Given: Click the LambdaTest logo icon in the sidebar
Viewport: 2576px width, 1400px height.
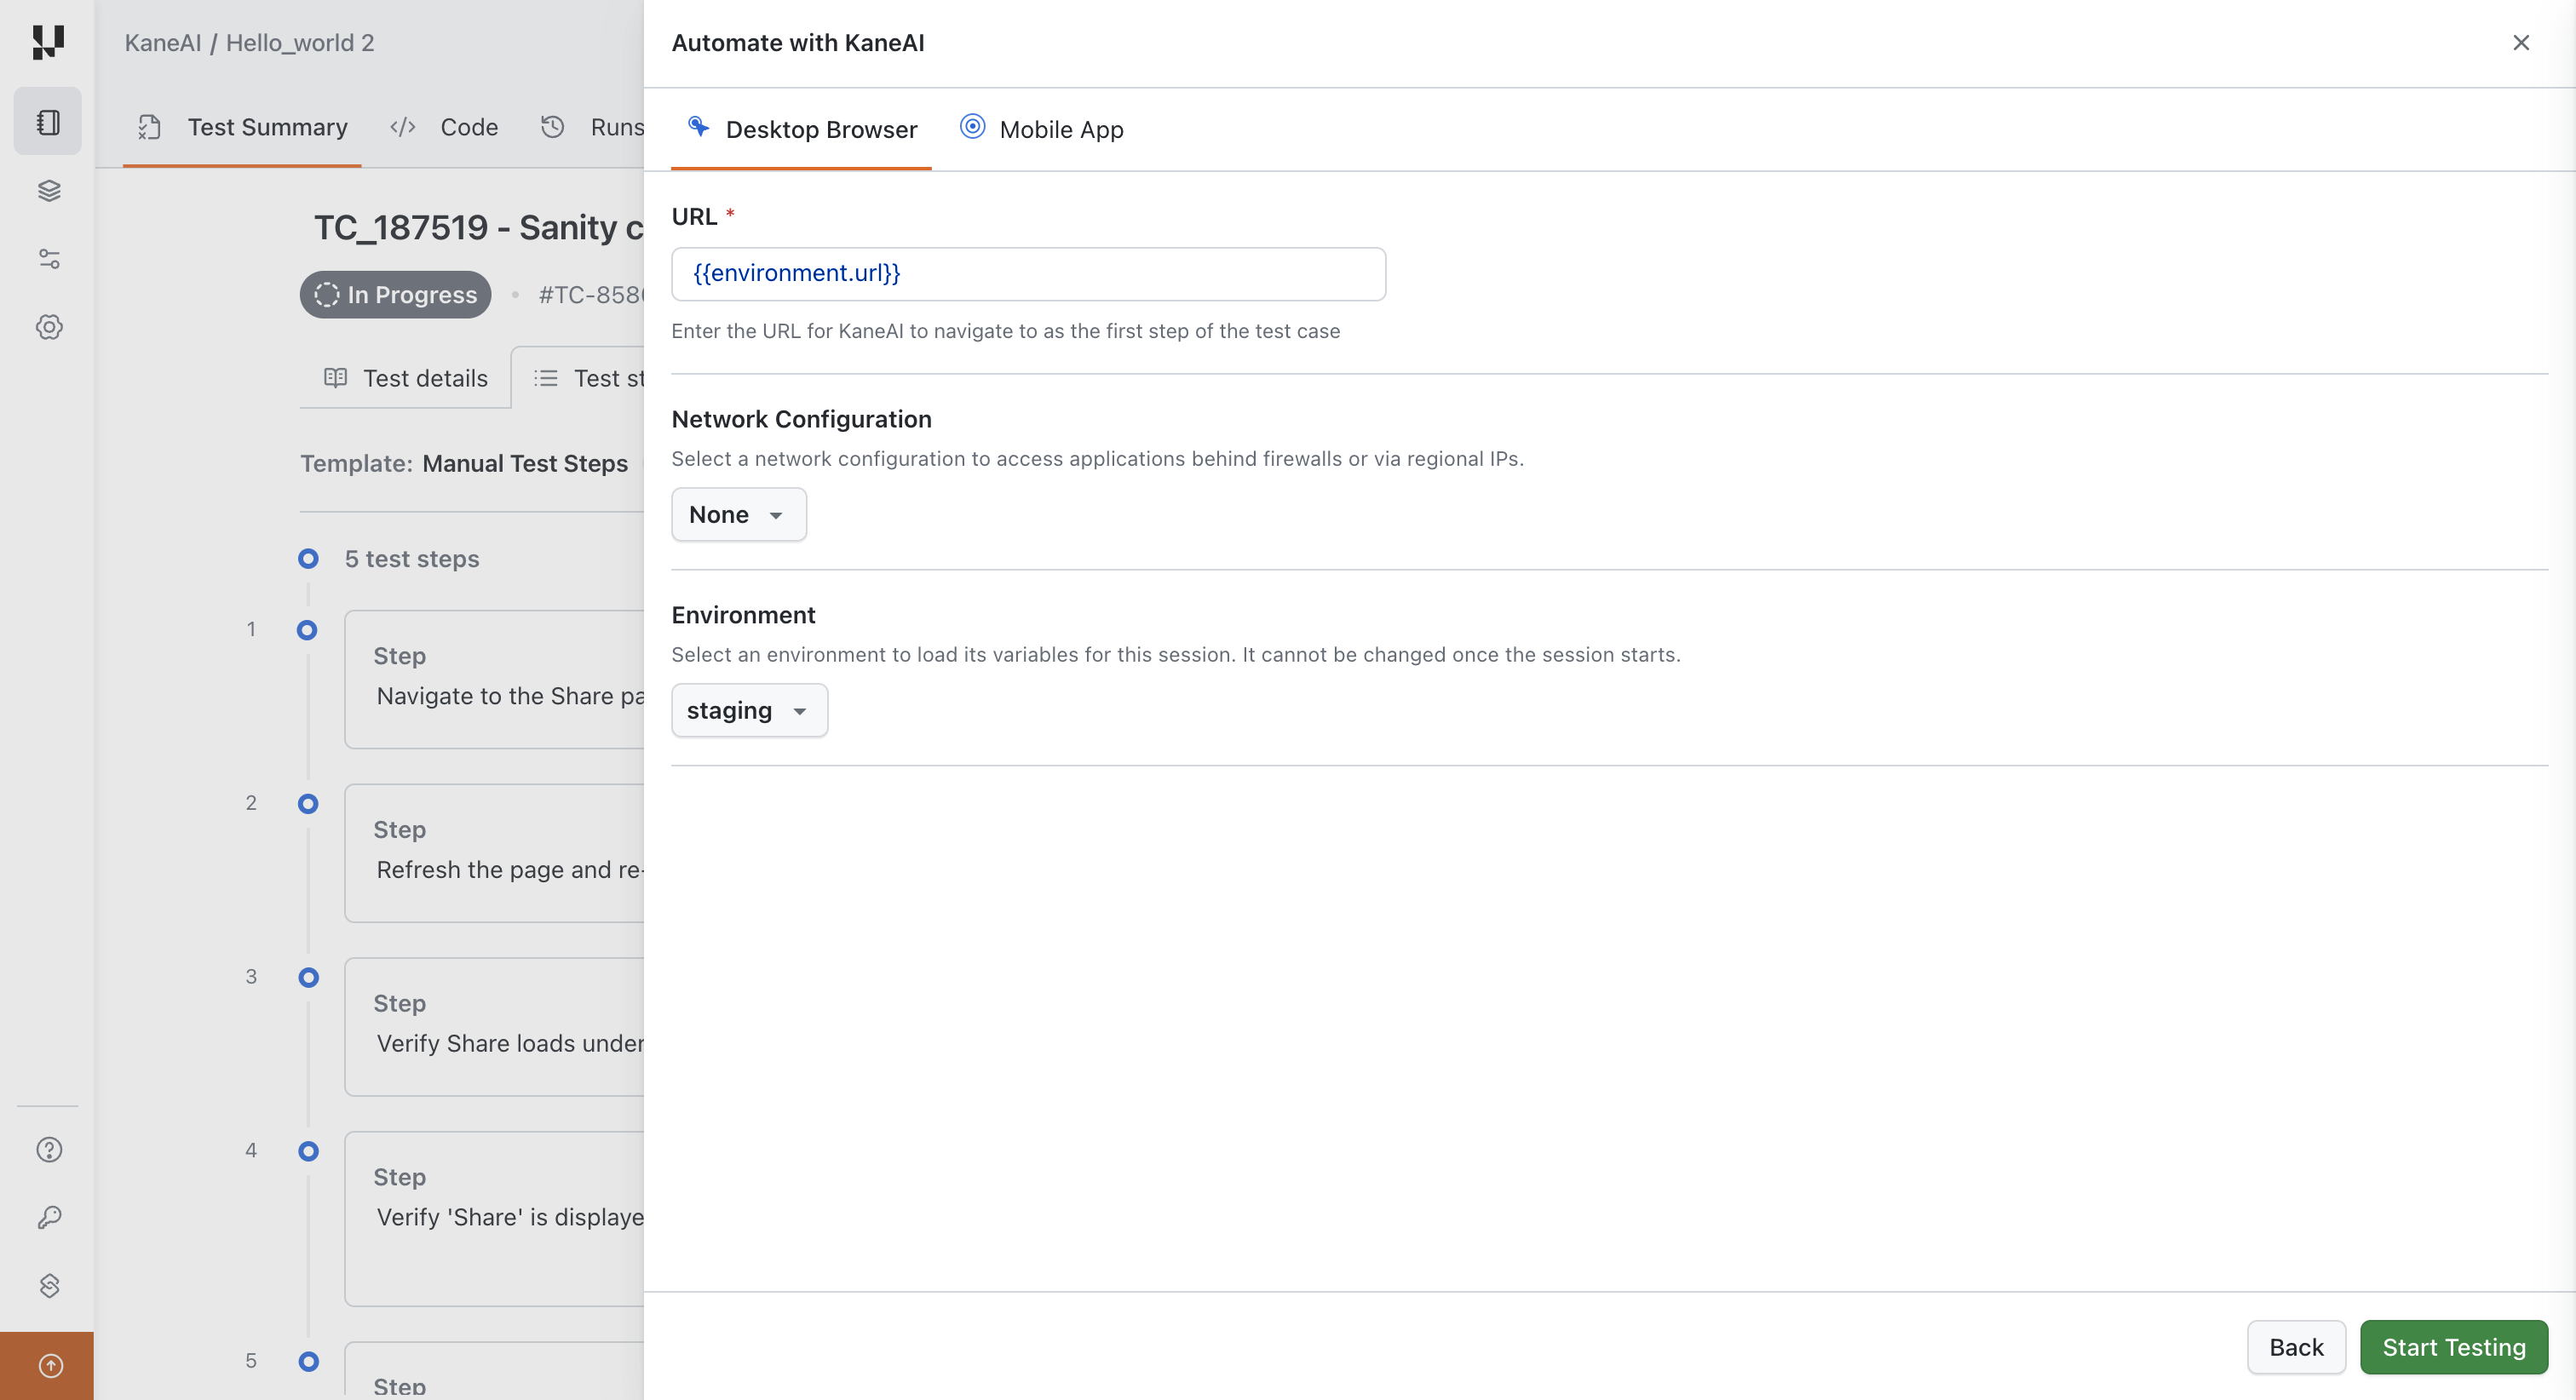Looking at the screenshot, I should pos(48,42).
